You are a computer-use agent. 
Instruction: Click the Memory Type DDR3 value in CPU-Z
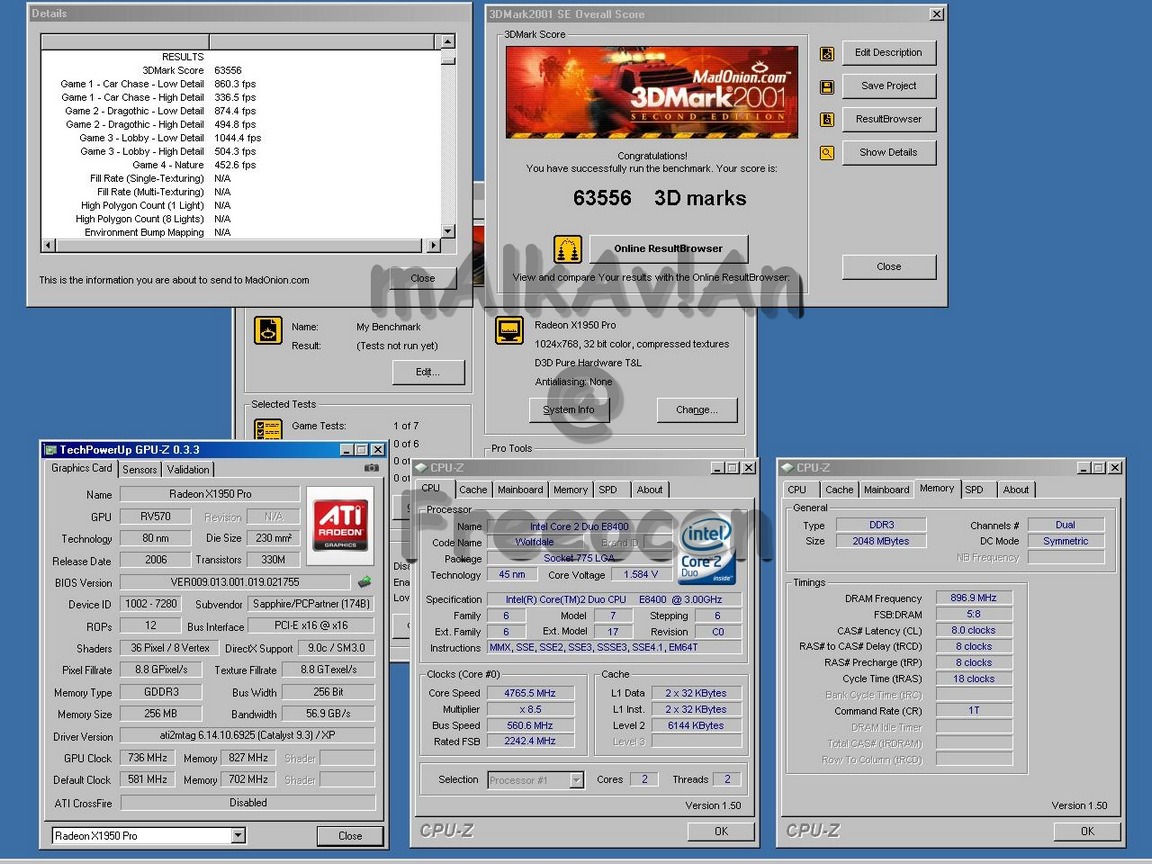[x=882, y=525]
